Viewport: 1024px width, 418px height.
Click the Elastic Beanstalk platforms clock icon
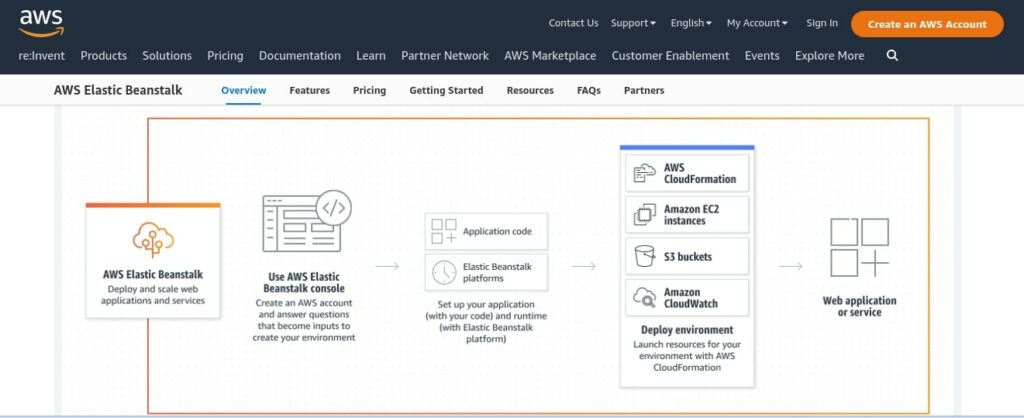444,272
